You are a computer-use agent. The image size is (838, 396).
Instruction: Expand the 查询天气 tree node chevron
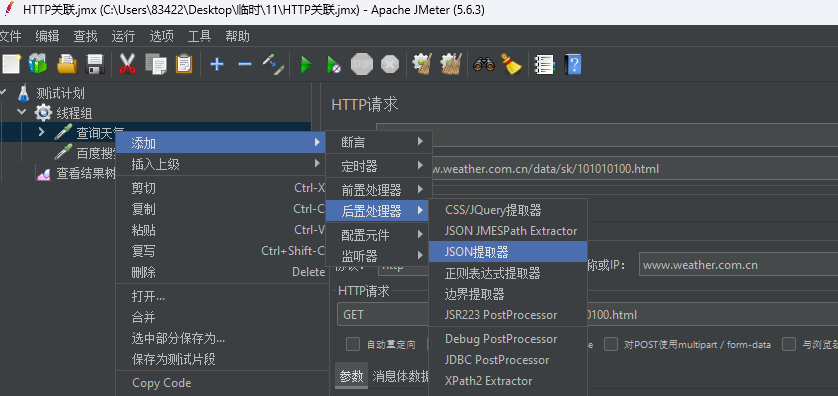pos(42,131)
